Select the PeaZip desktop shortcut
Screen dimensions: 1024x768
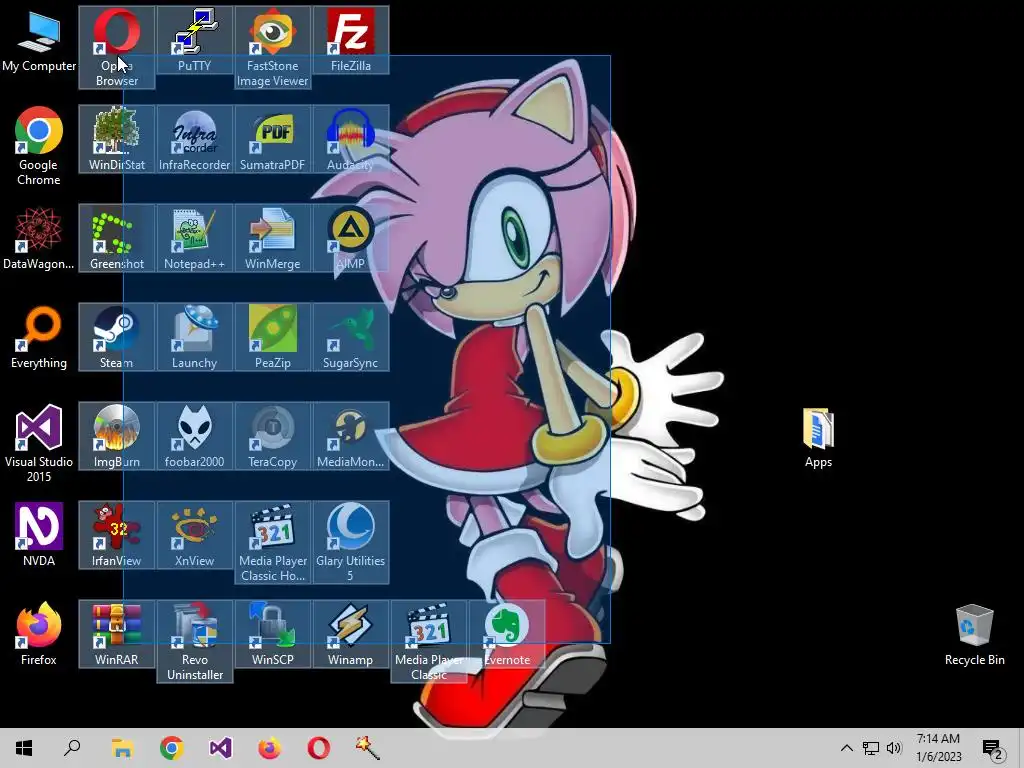[x=273, y=338]
